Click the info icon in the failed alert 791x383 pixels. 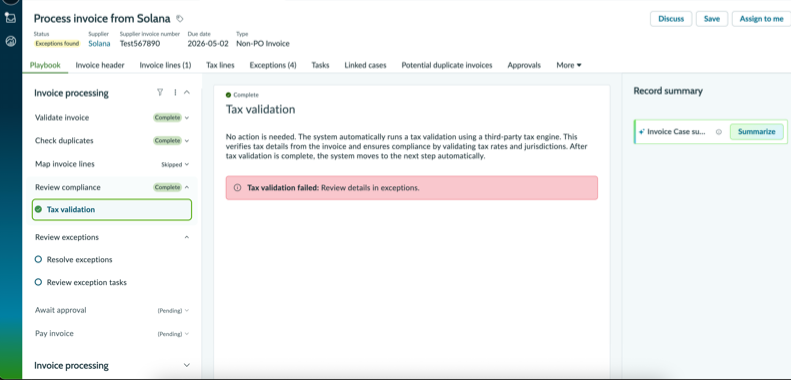[x=237, y=188]
